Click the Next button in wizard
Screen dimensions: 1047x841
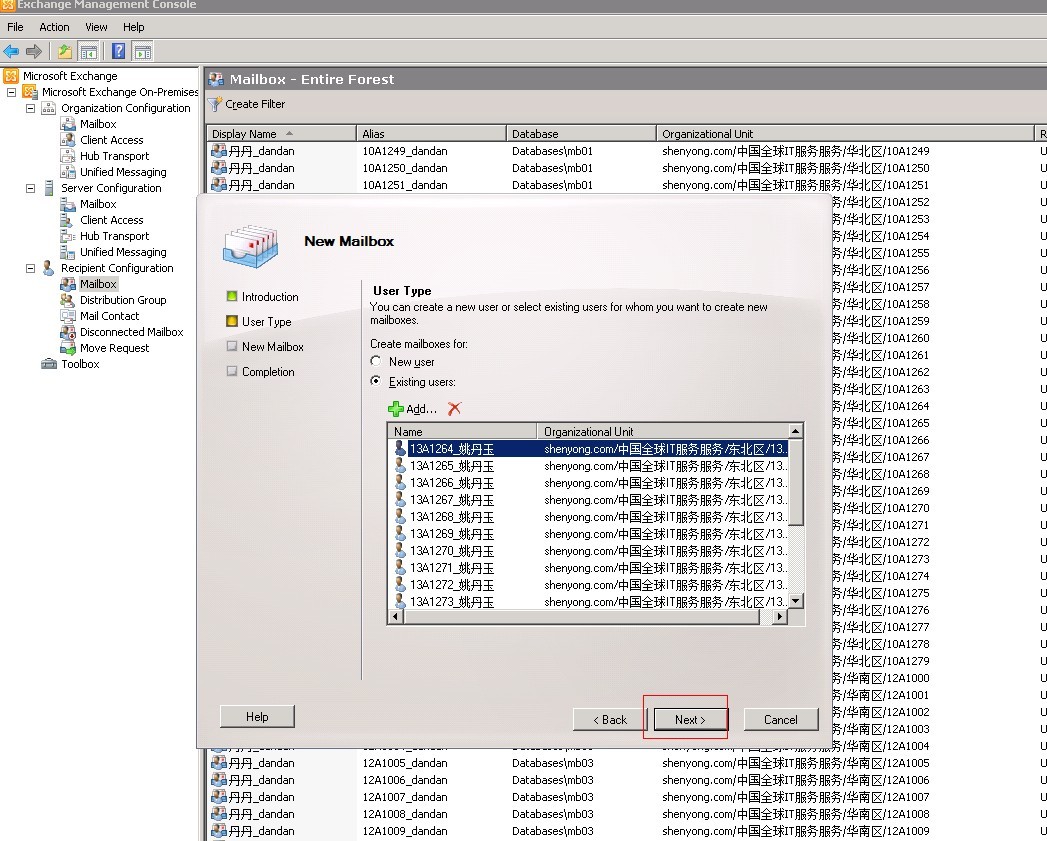click(690, 719)
